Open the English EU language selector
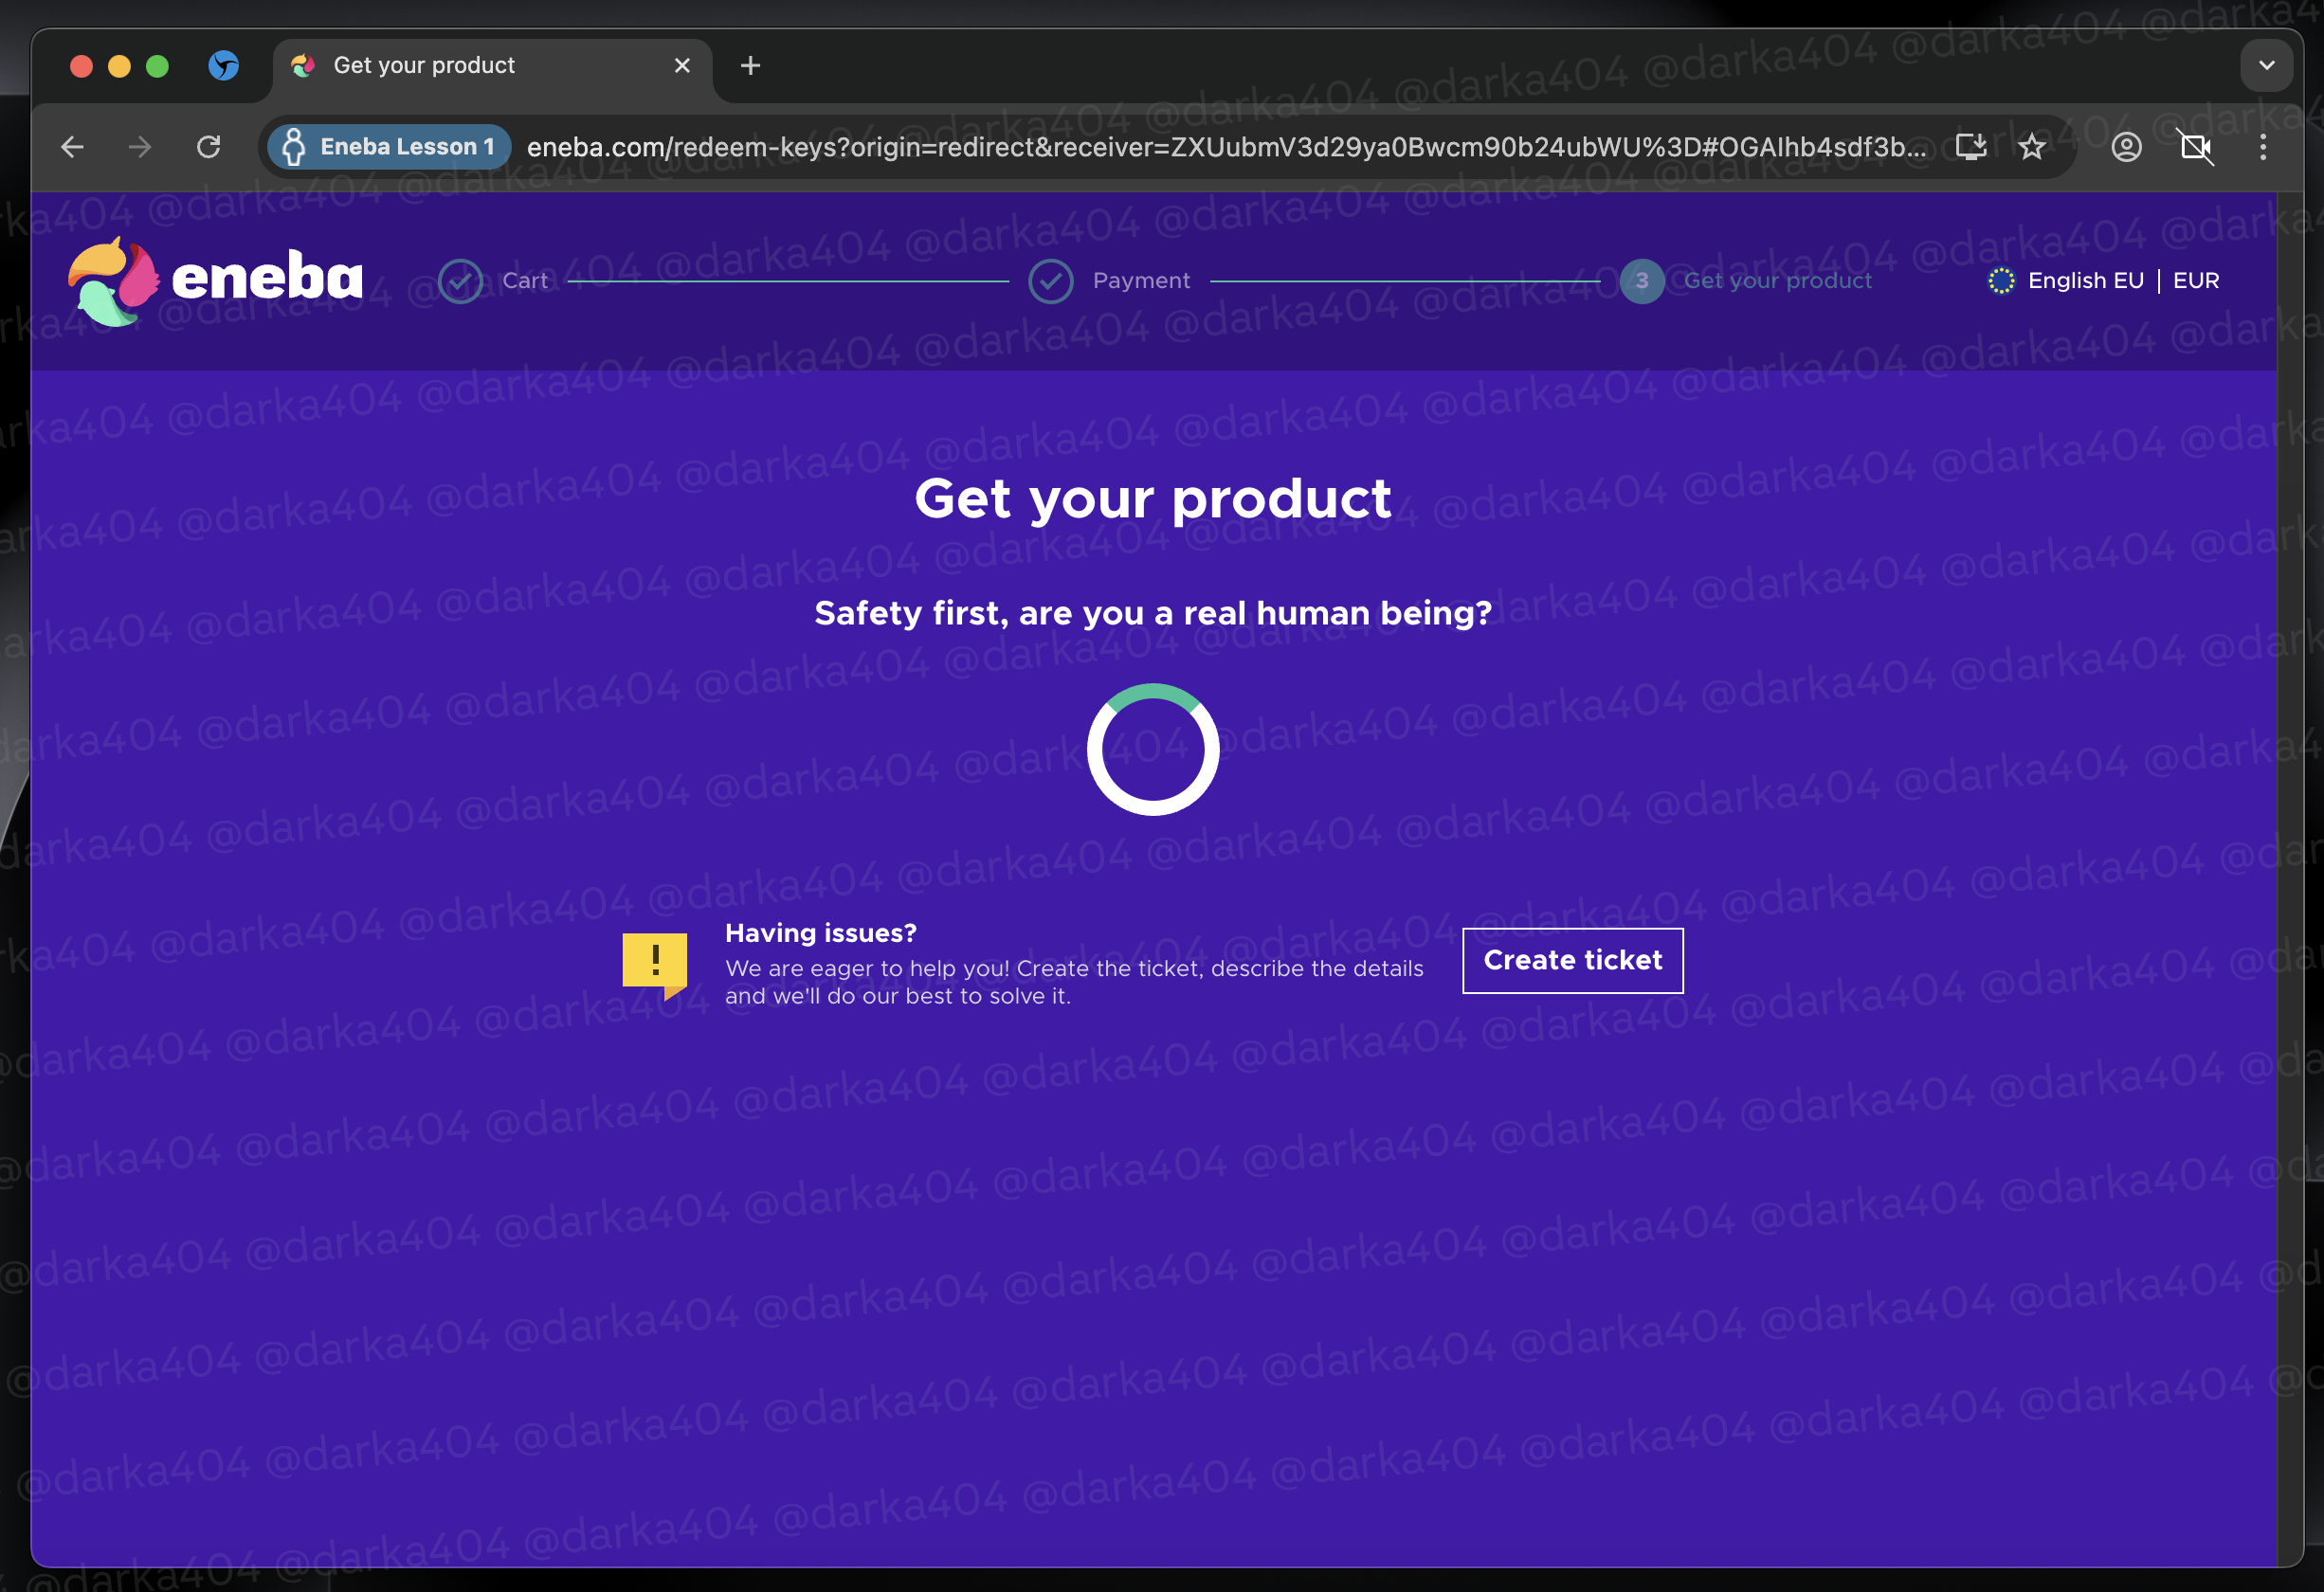 (2085, 281)
